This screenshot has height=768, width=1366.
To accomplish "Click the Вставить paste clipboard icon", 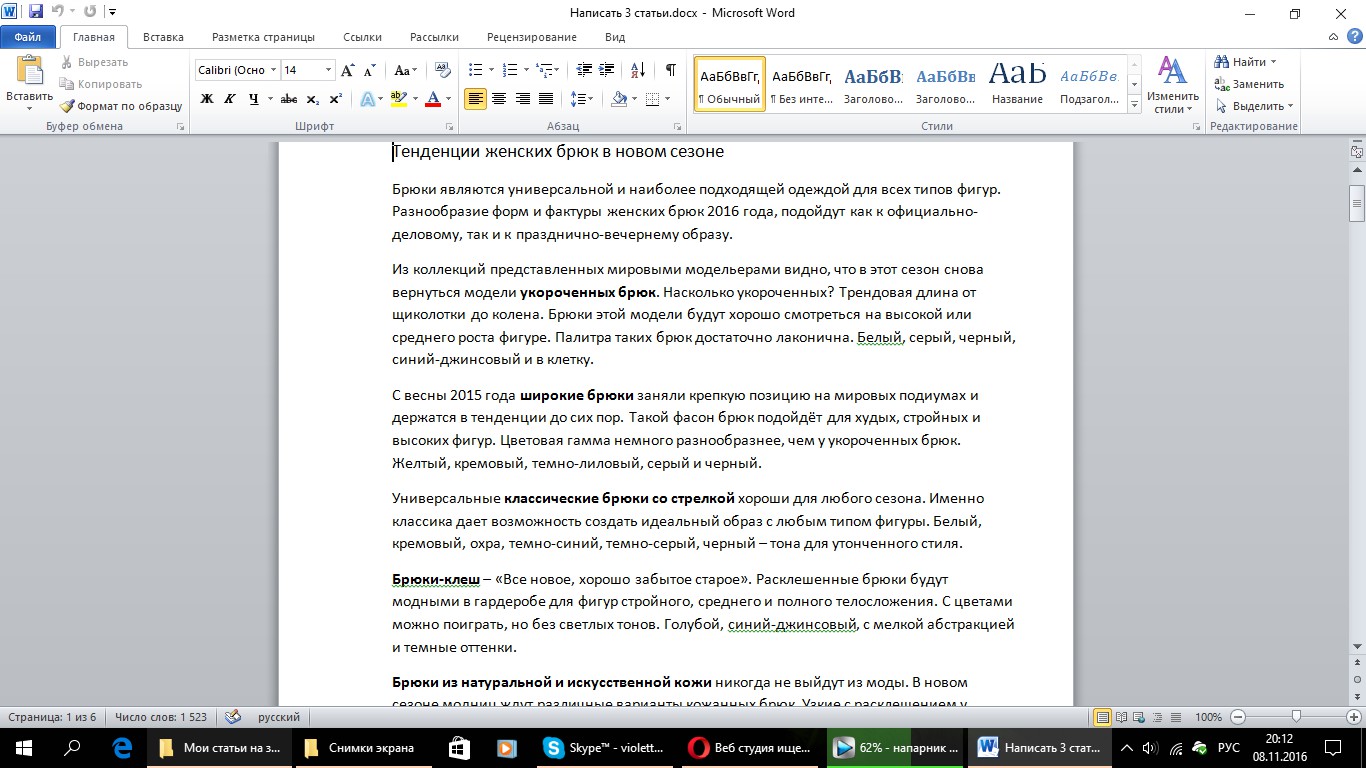I will pos(29,71).
